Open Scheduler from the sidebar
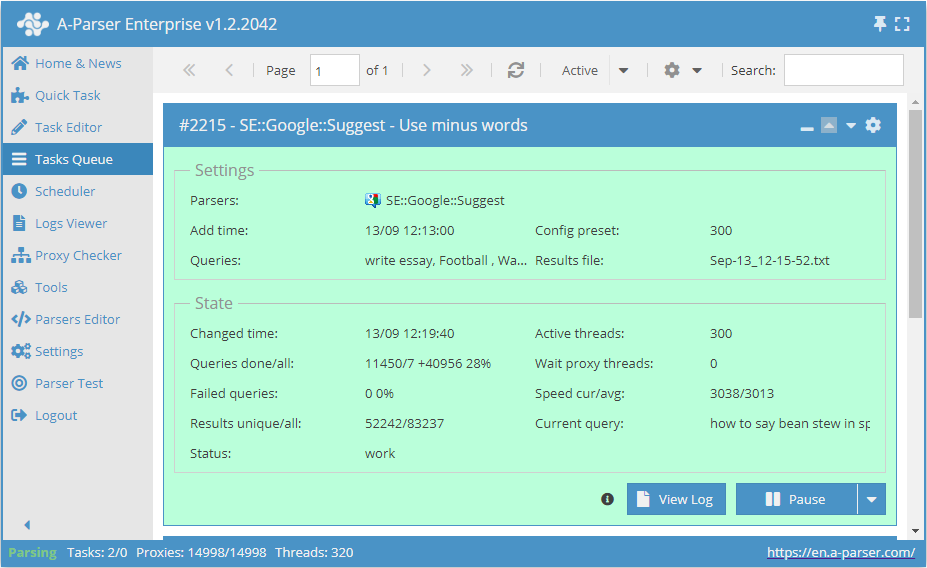Screen dimensions: 927x568 point(65,191)
